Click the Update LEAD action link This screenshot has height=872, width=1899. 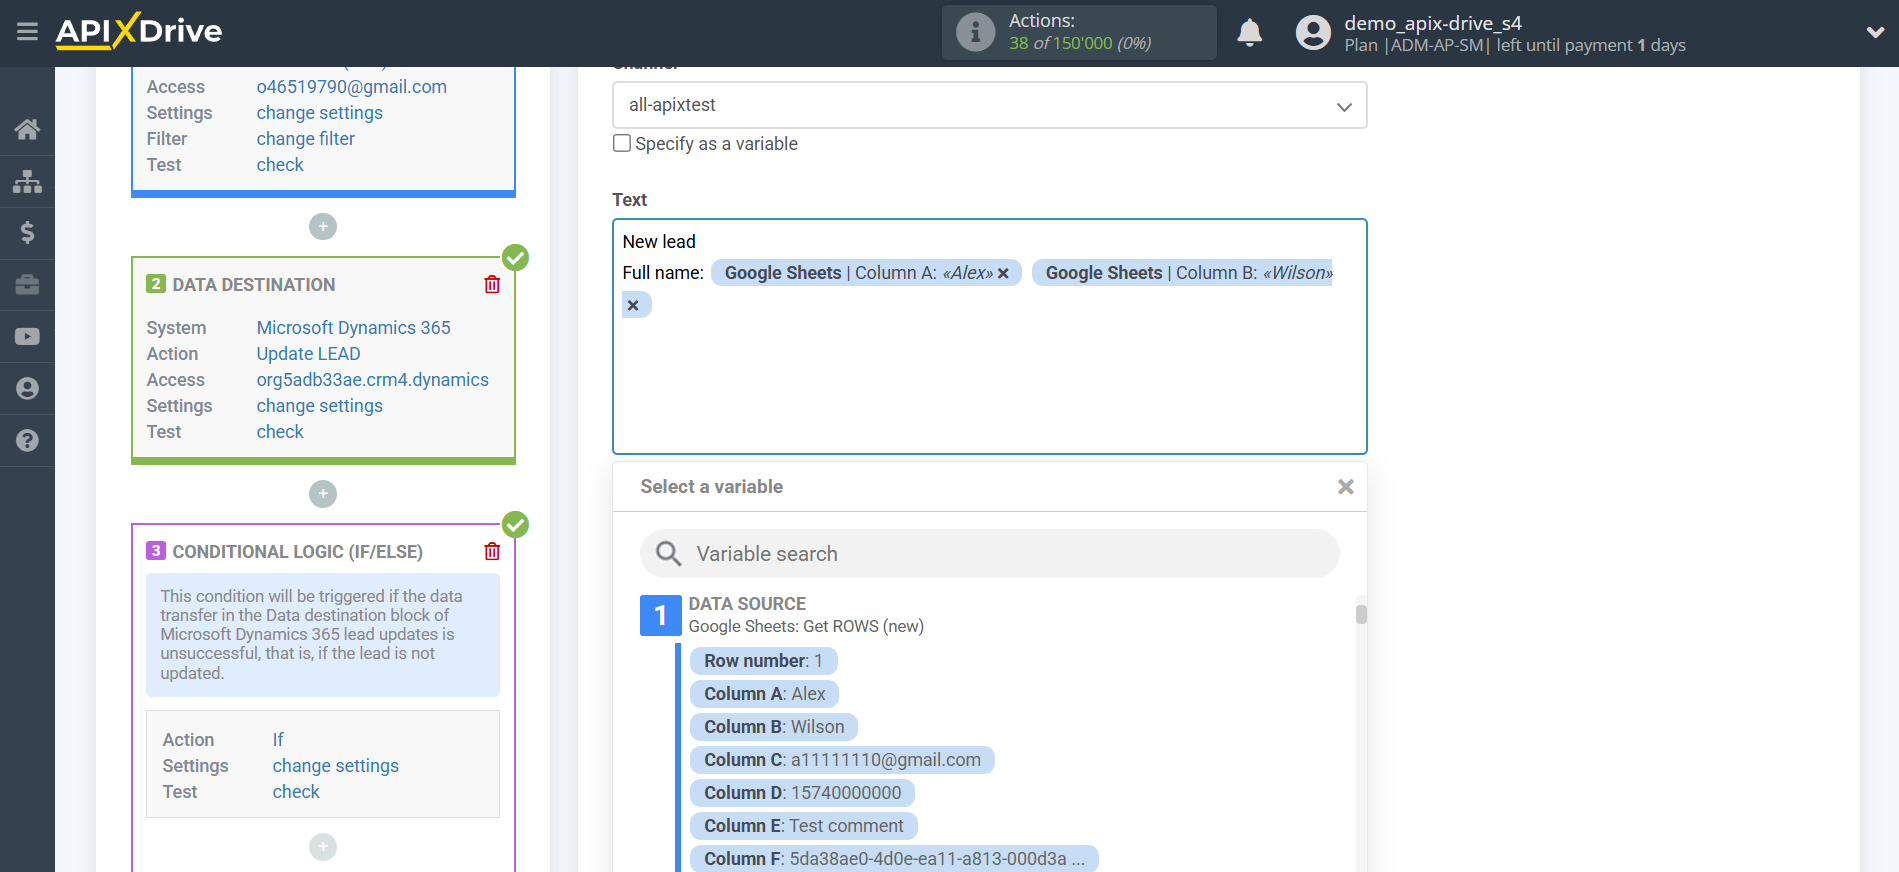[x=308, y=354]
